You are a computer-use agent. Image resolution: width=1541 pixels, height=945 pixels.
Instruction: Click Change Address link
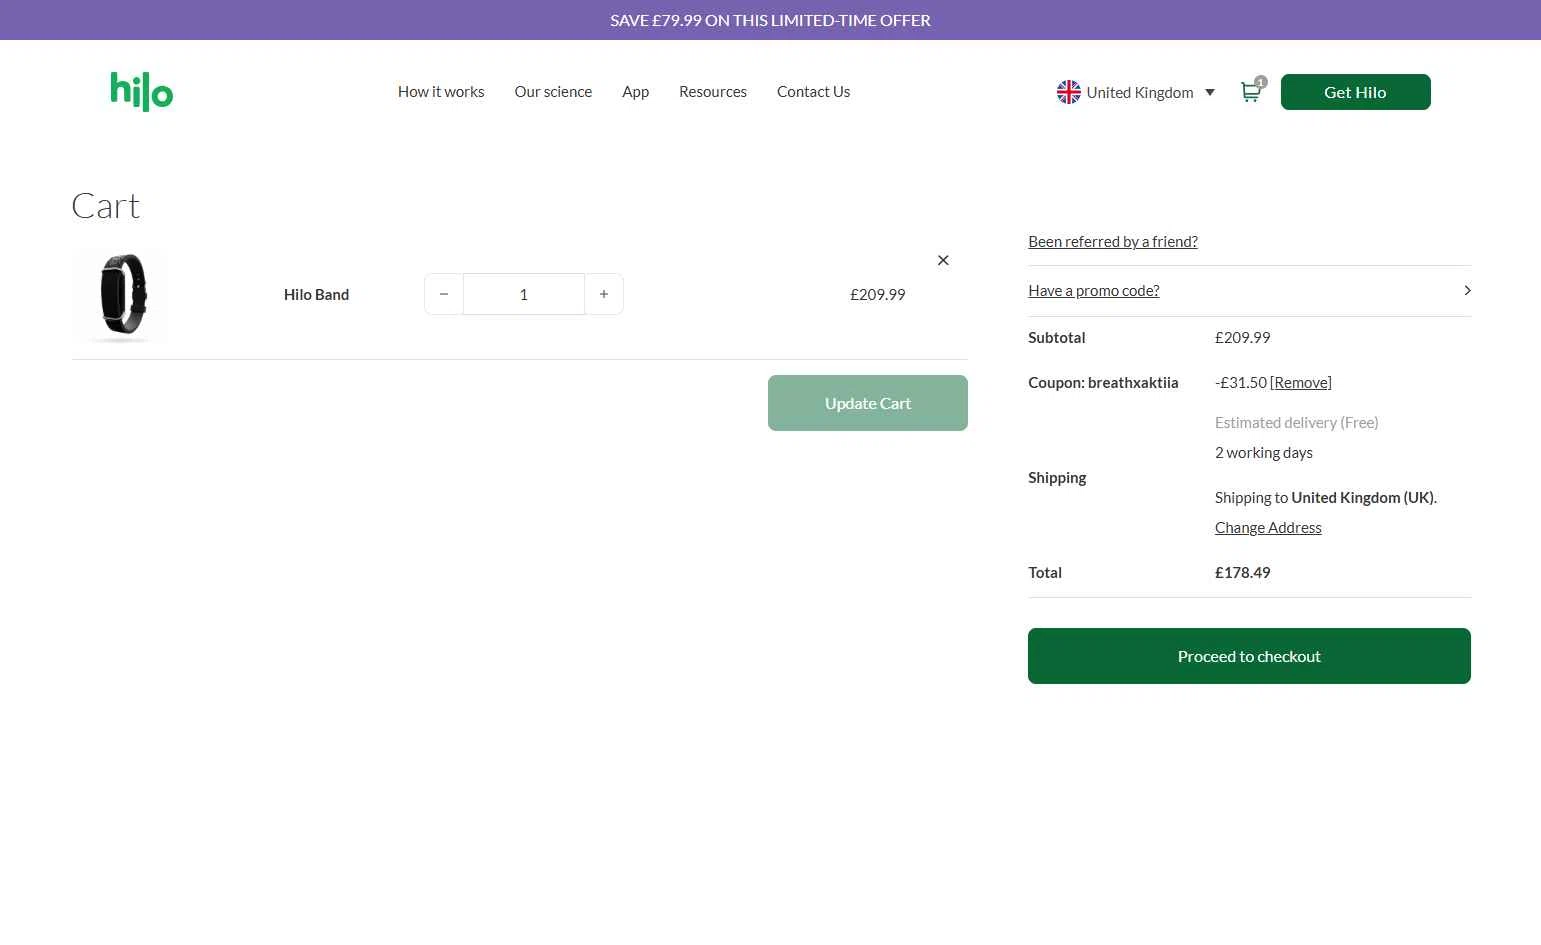pos(1268,527)
